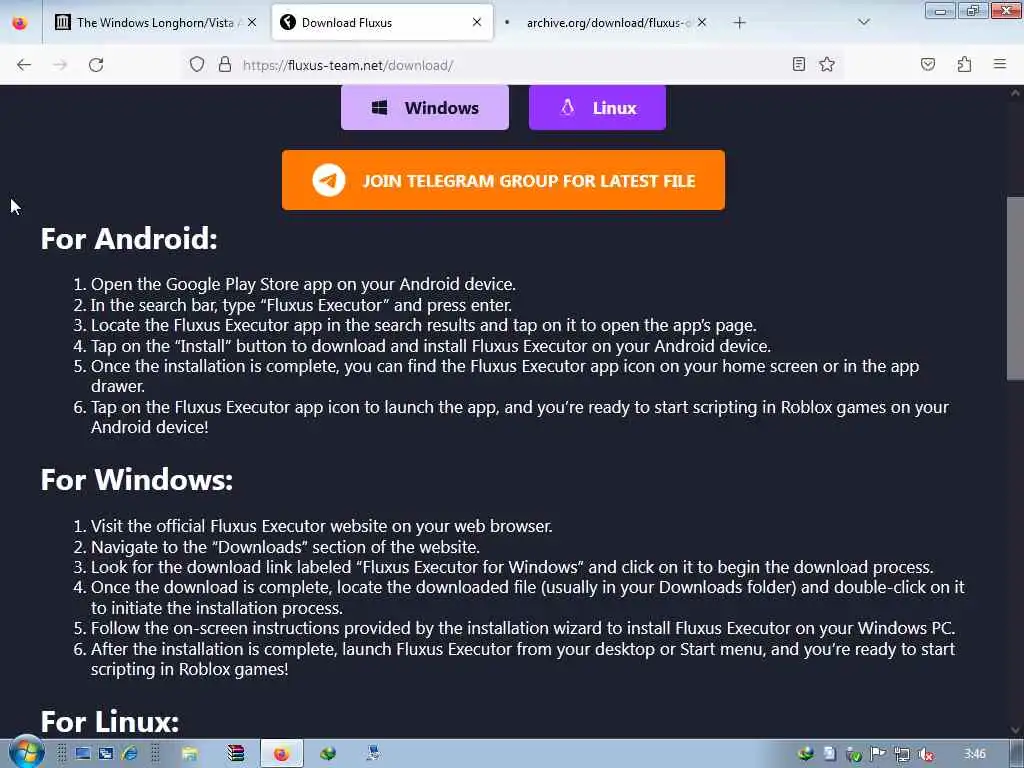Viewport: 1024px width, 768px height.
Task: Open a new tab with plus button
Action: (739, 23)
